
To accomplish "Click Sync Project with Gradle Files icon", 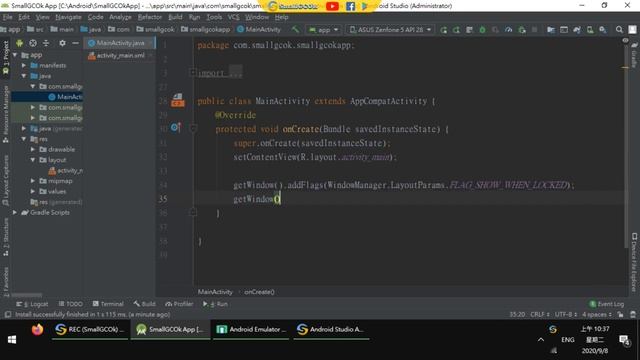I will click(x=577, y=30).
